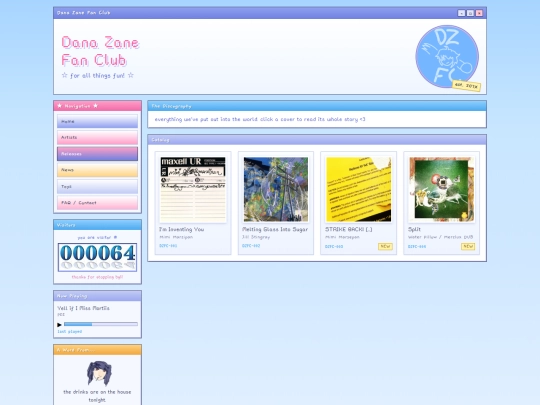The image size is (540, 405).
Task: Click the est. date tag on logo
Action: (466, 85)
